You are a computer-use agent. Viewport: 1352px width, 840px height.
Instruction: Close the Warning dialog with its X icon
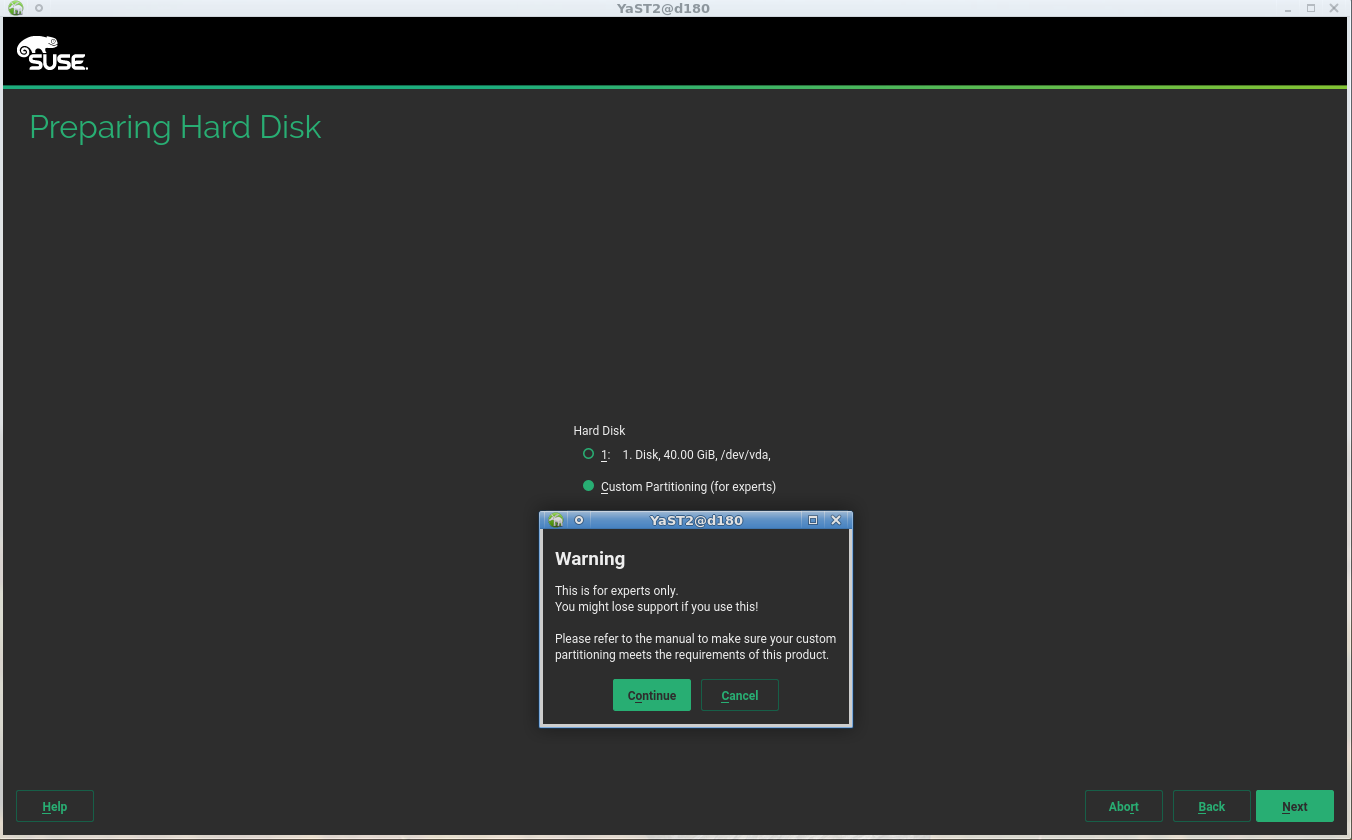pos(836,520)
